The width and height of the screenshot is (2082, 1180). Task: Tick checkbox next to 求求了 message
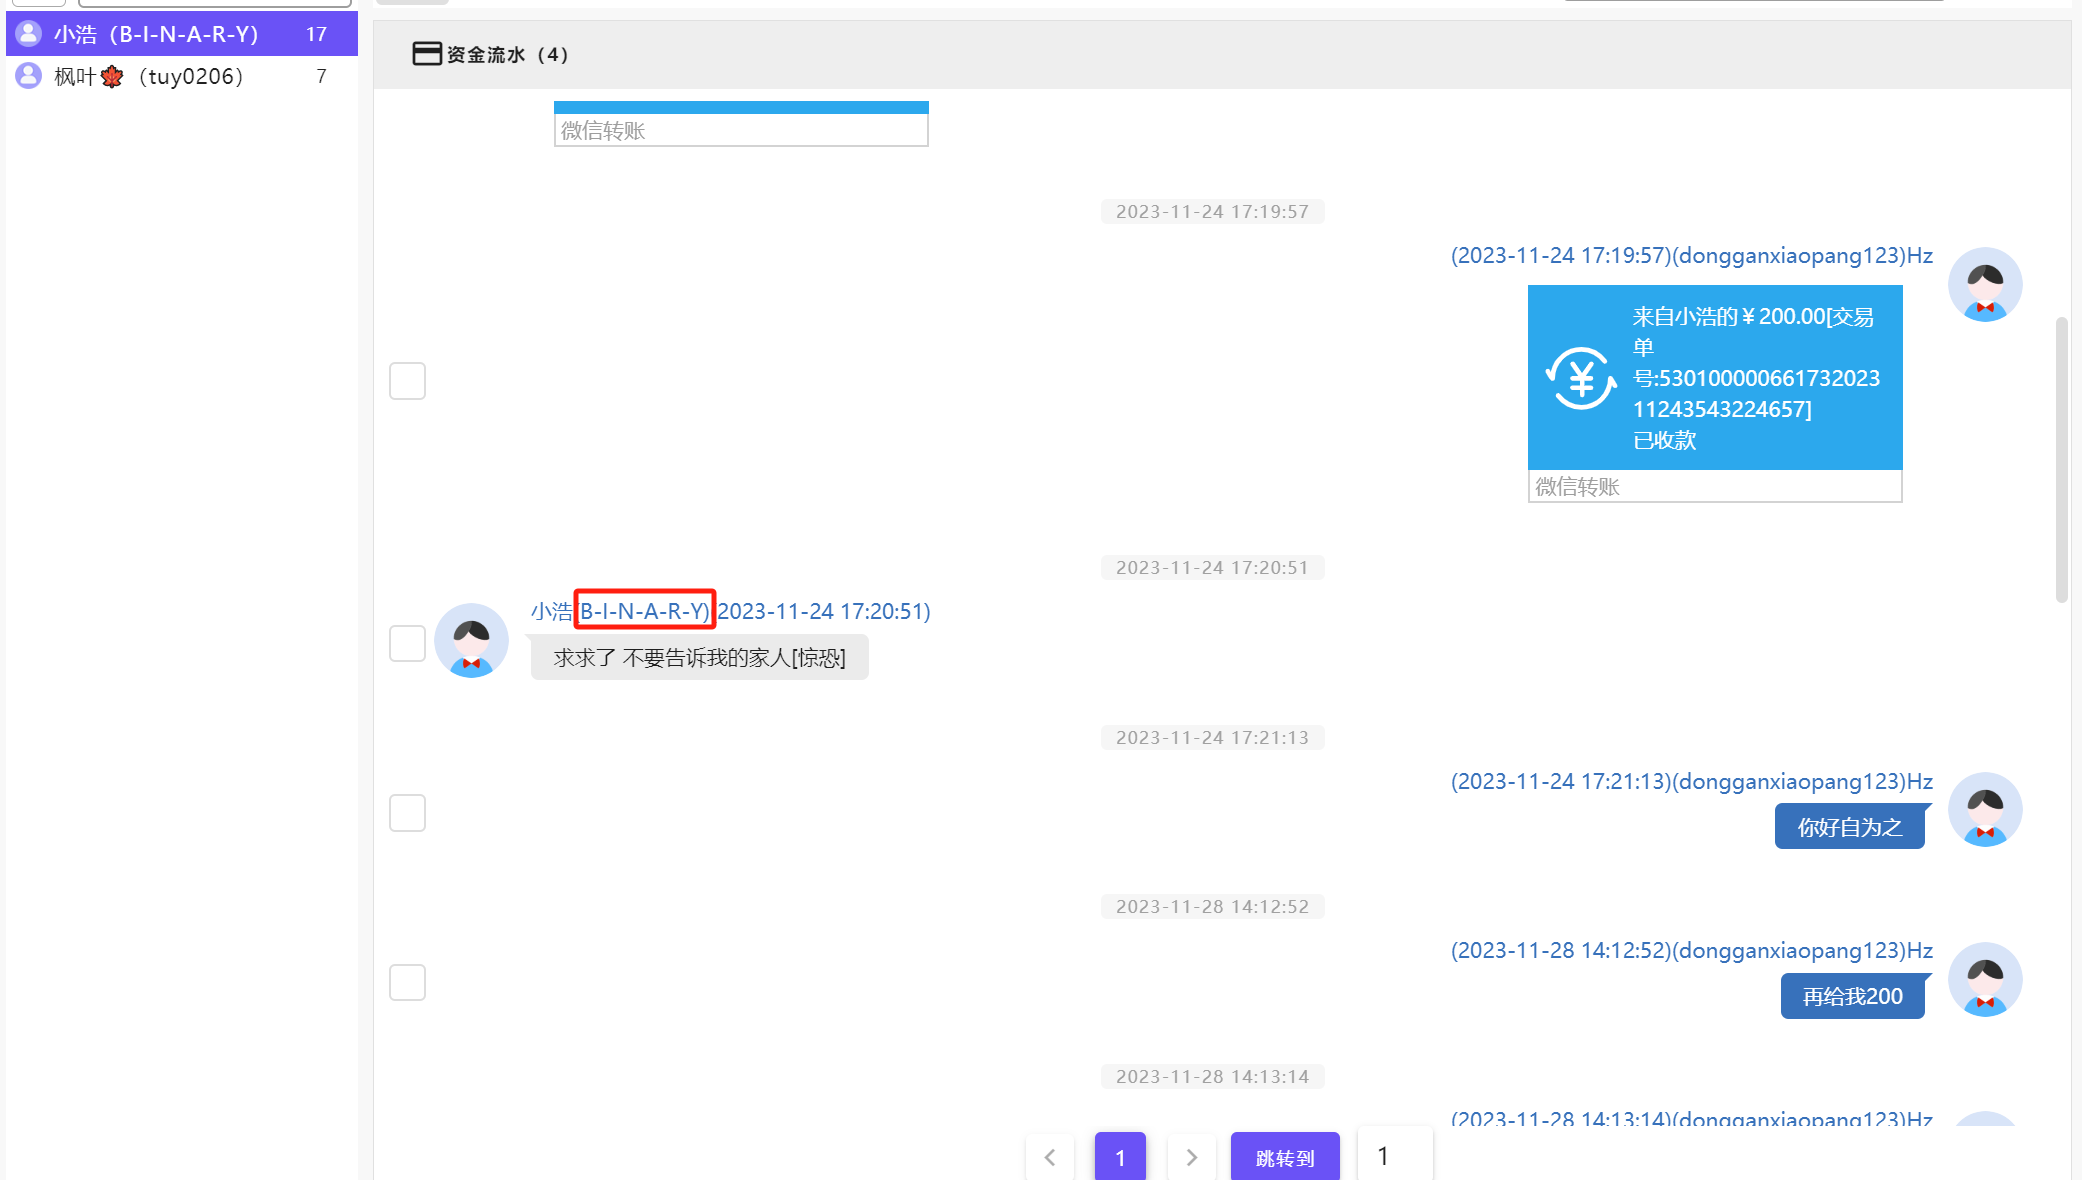pyautogui.click(x=407, y=643)
